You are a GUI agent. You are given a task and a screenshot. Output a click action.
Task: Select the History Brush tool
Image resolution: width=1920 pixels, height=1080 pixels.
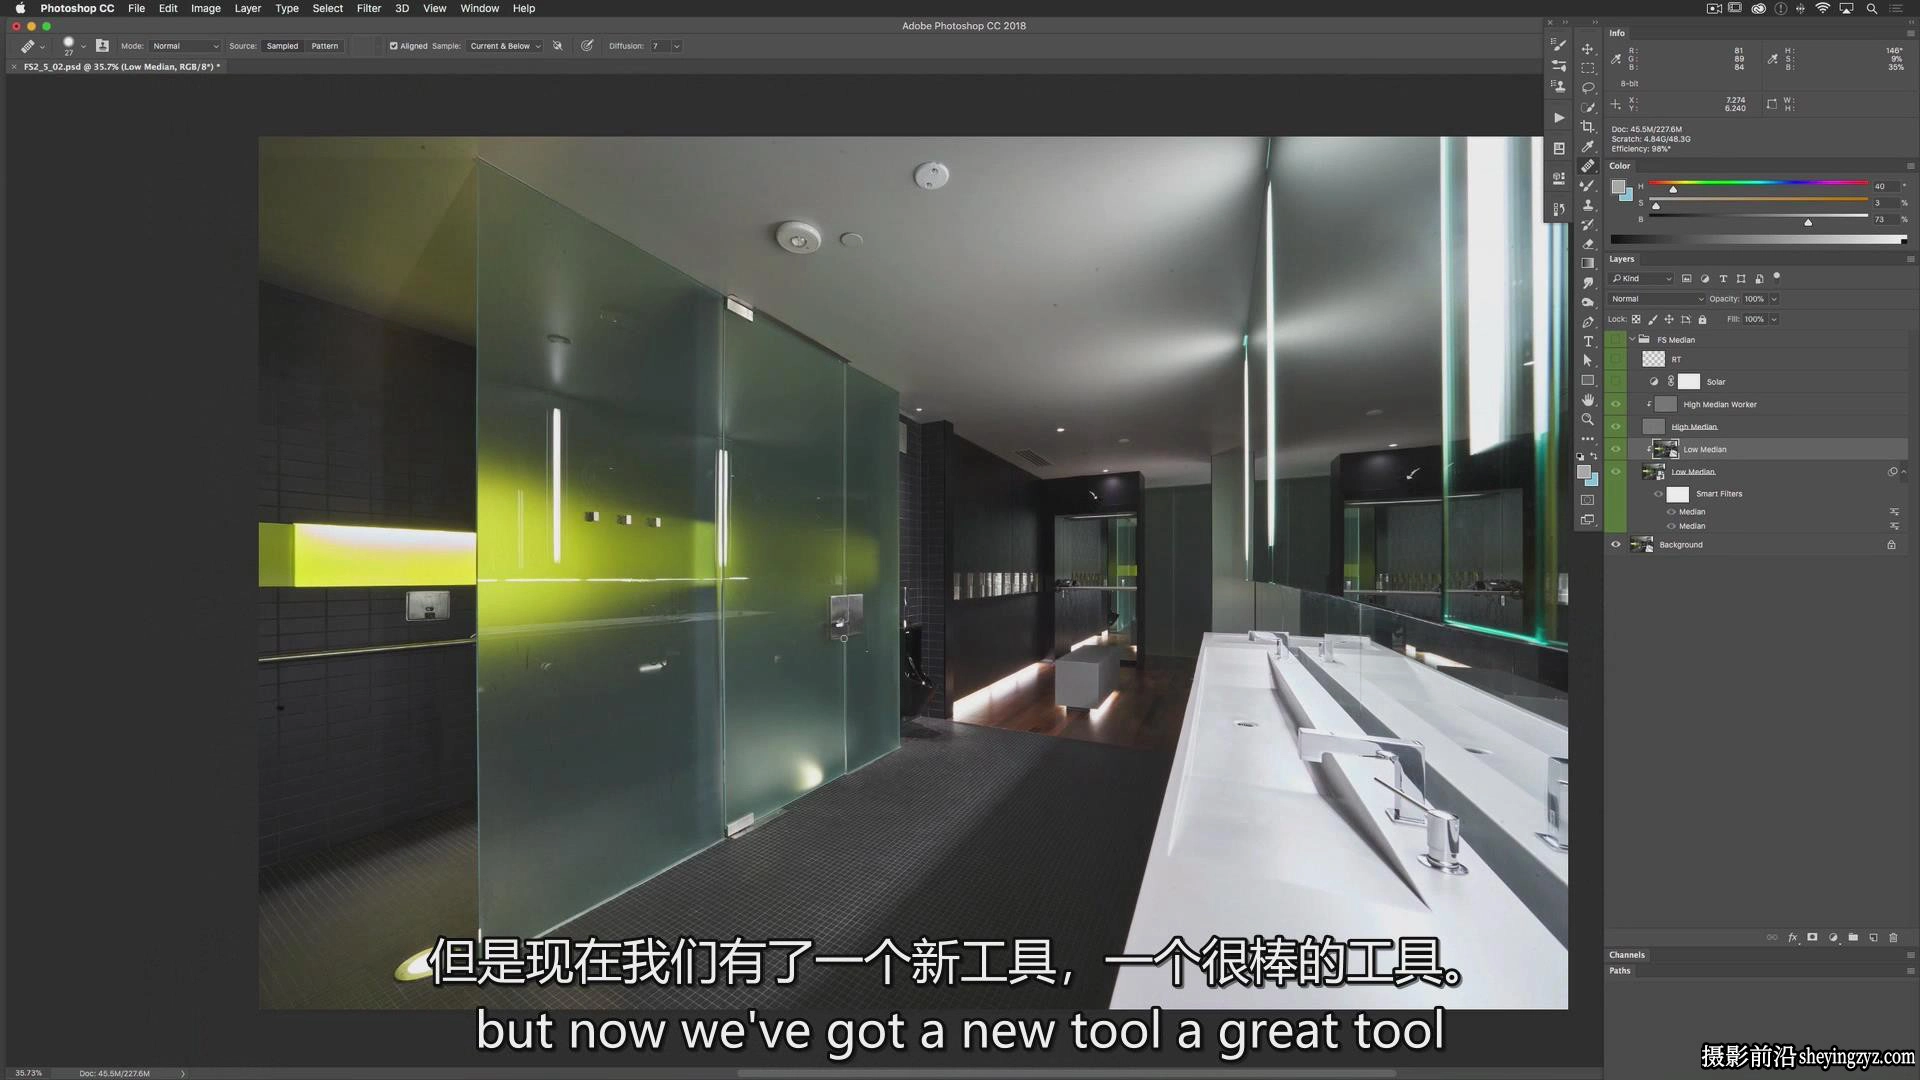(1587, 224)
